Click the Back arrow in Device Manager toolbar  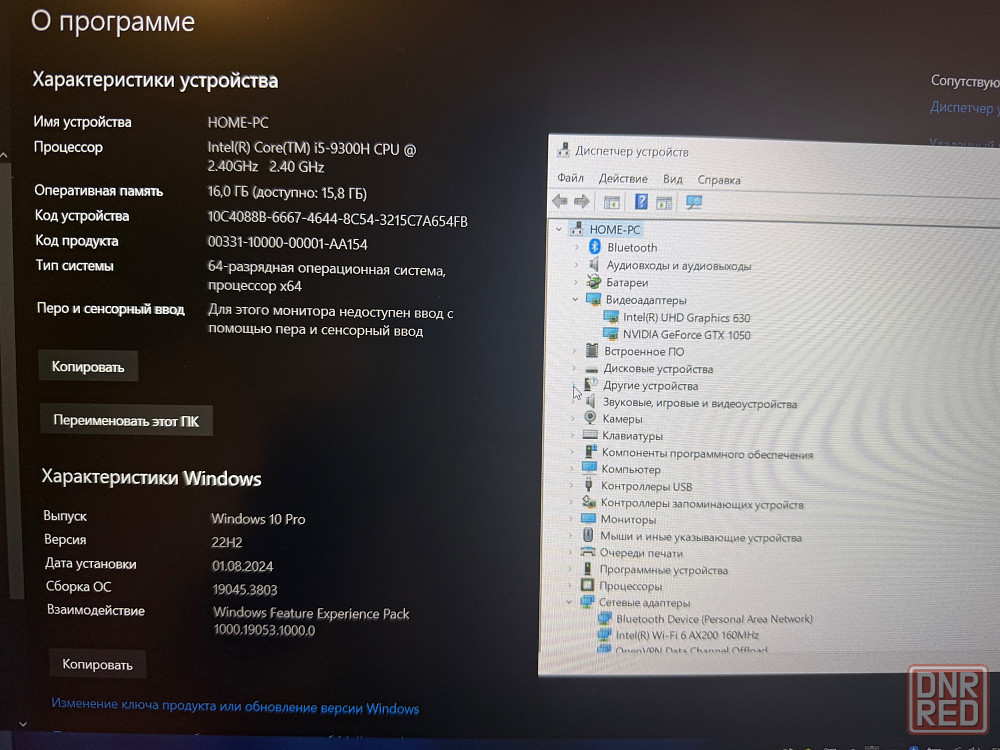(560, 202)
